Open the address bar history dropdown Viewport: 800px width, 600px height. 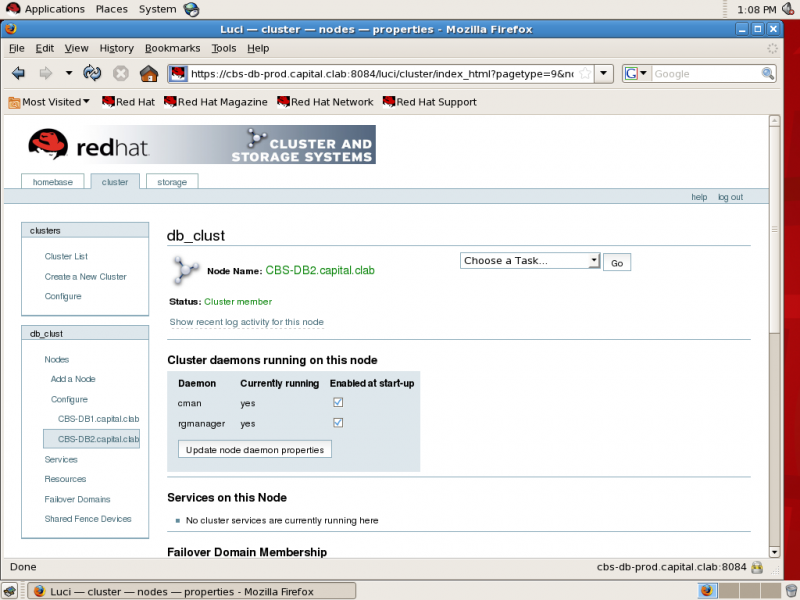604,74
